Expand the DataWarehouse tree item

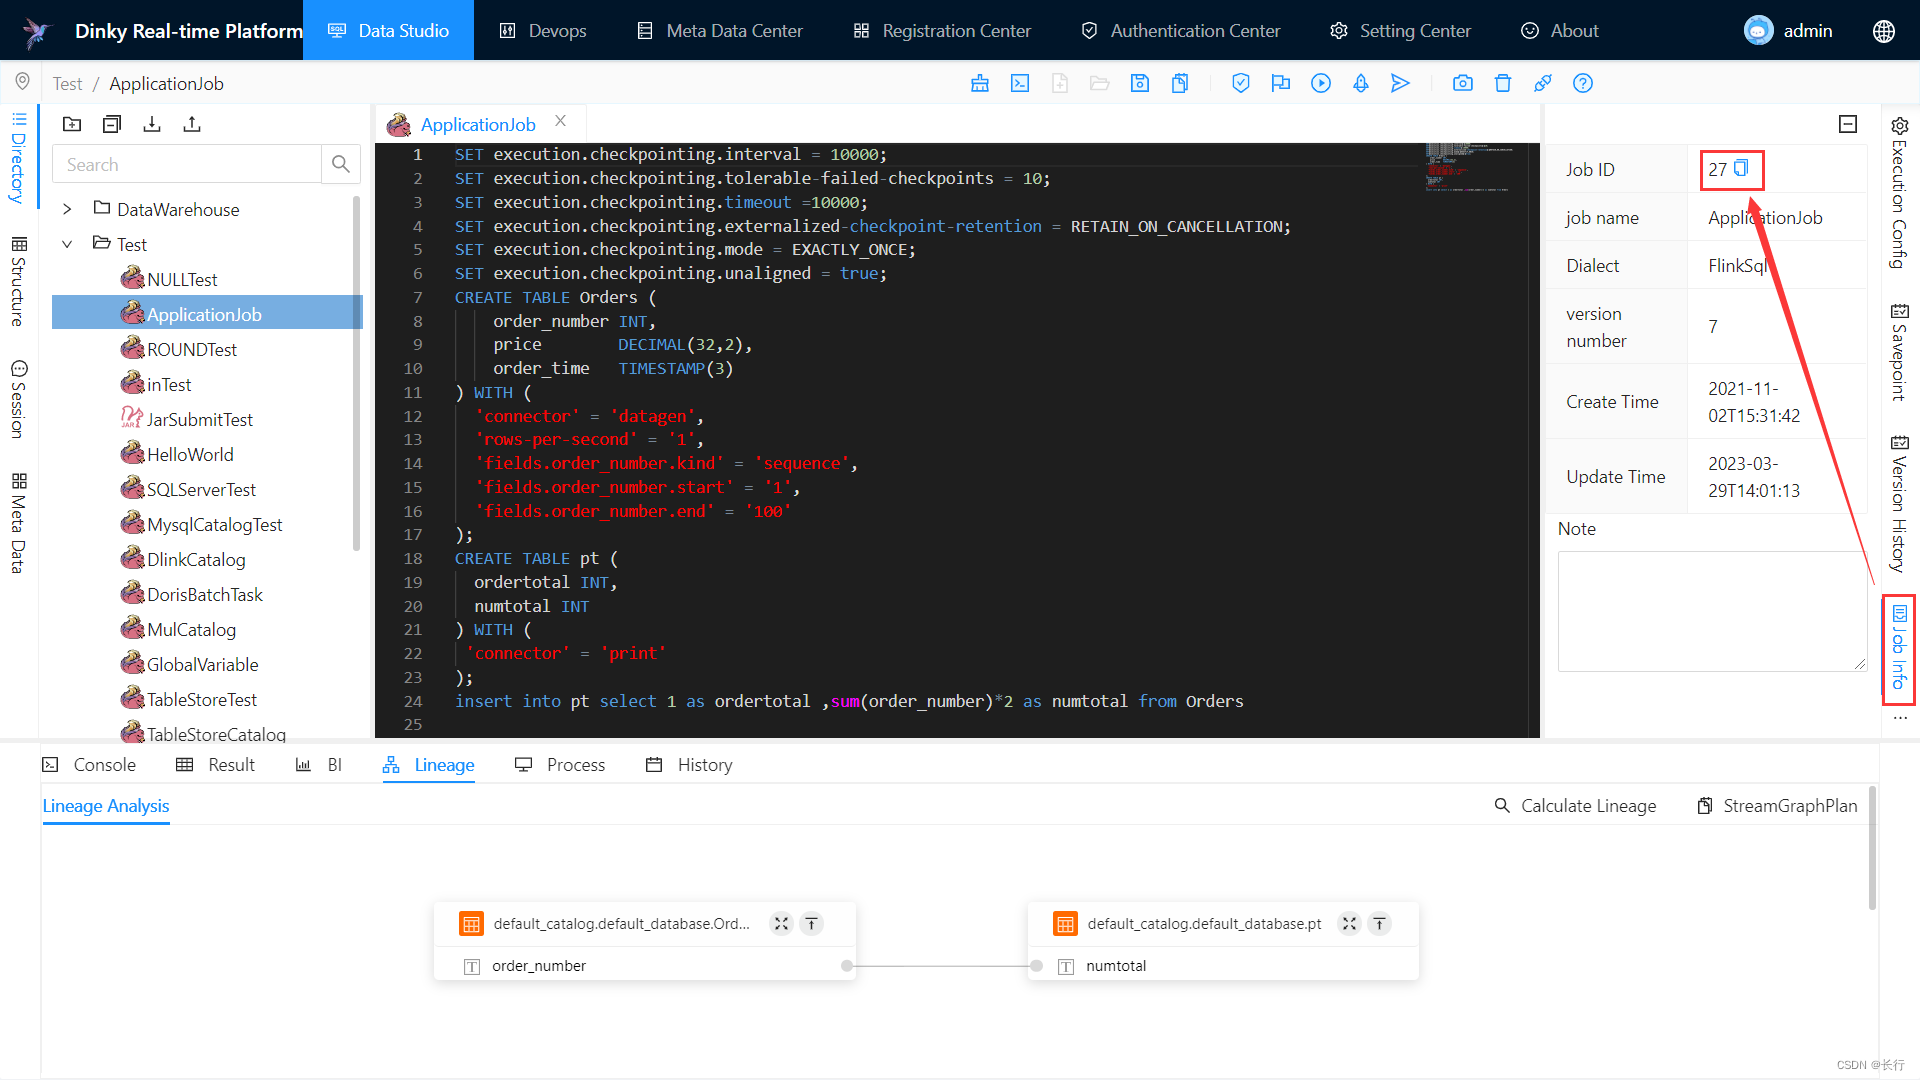67,208
